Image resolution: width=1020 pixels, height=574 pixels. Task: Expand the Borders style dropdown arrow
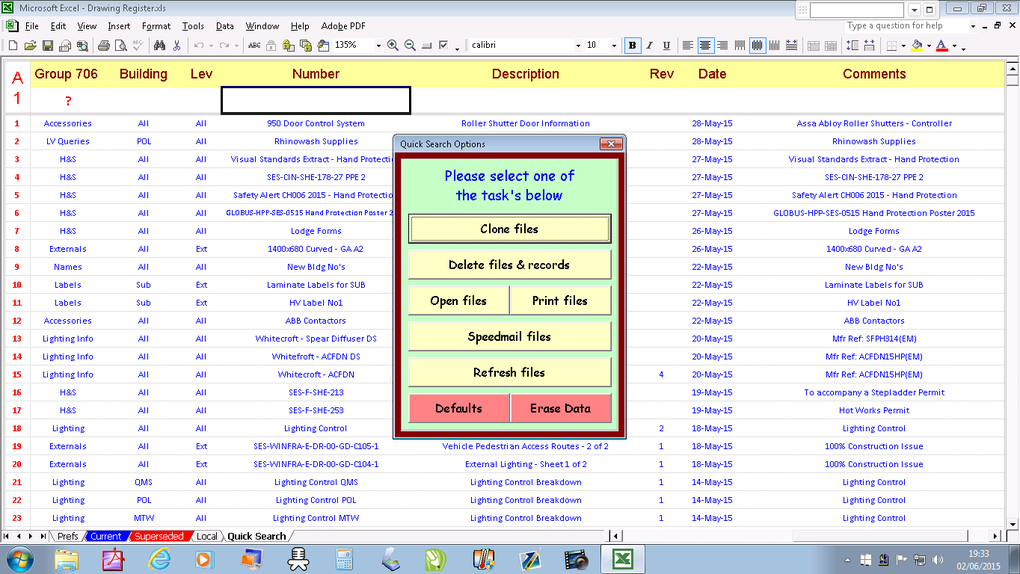(x=904, y=46)
